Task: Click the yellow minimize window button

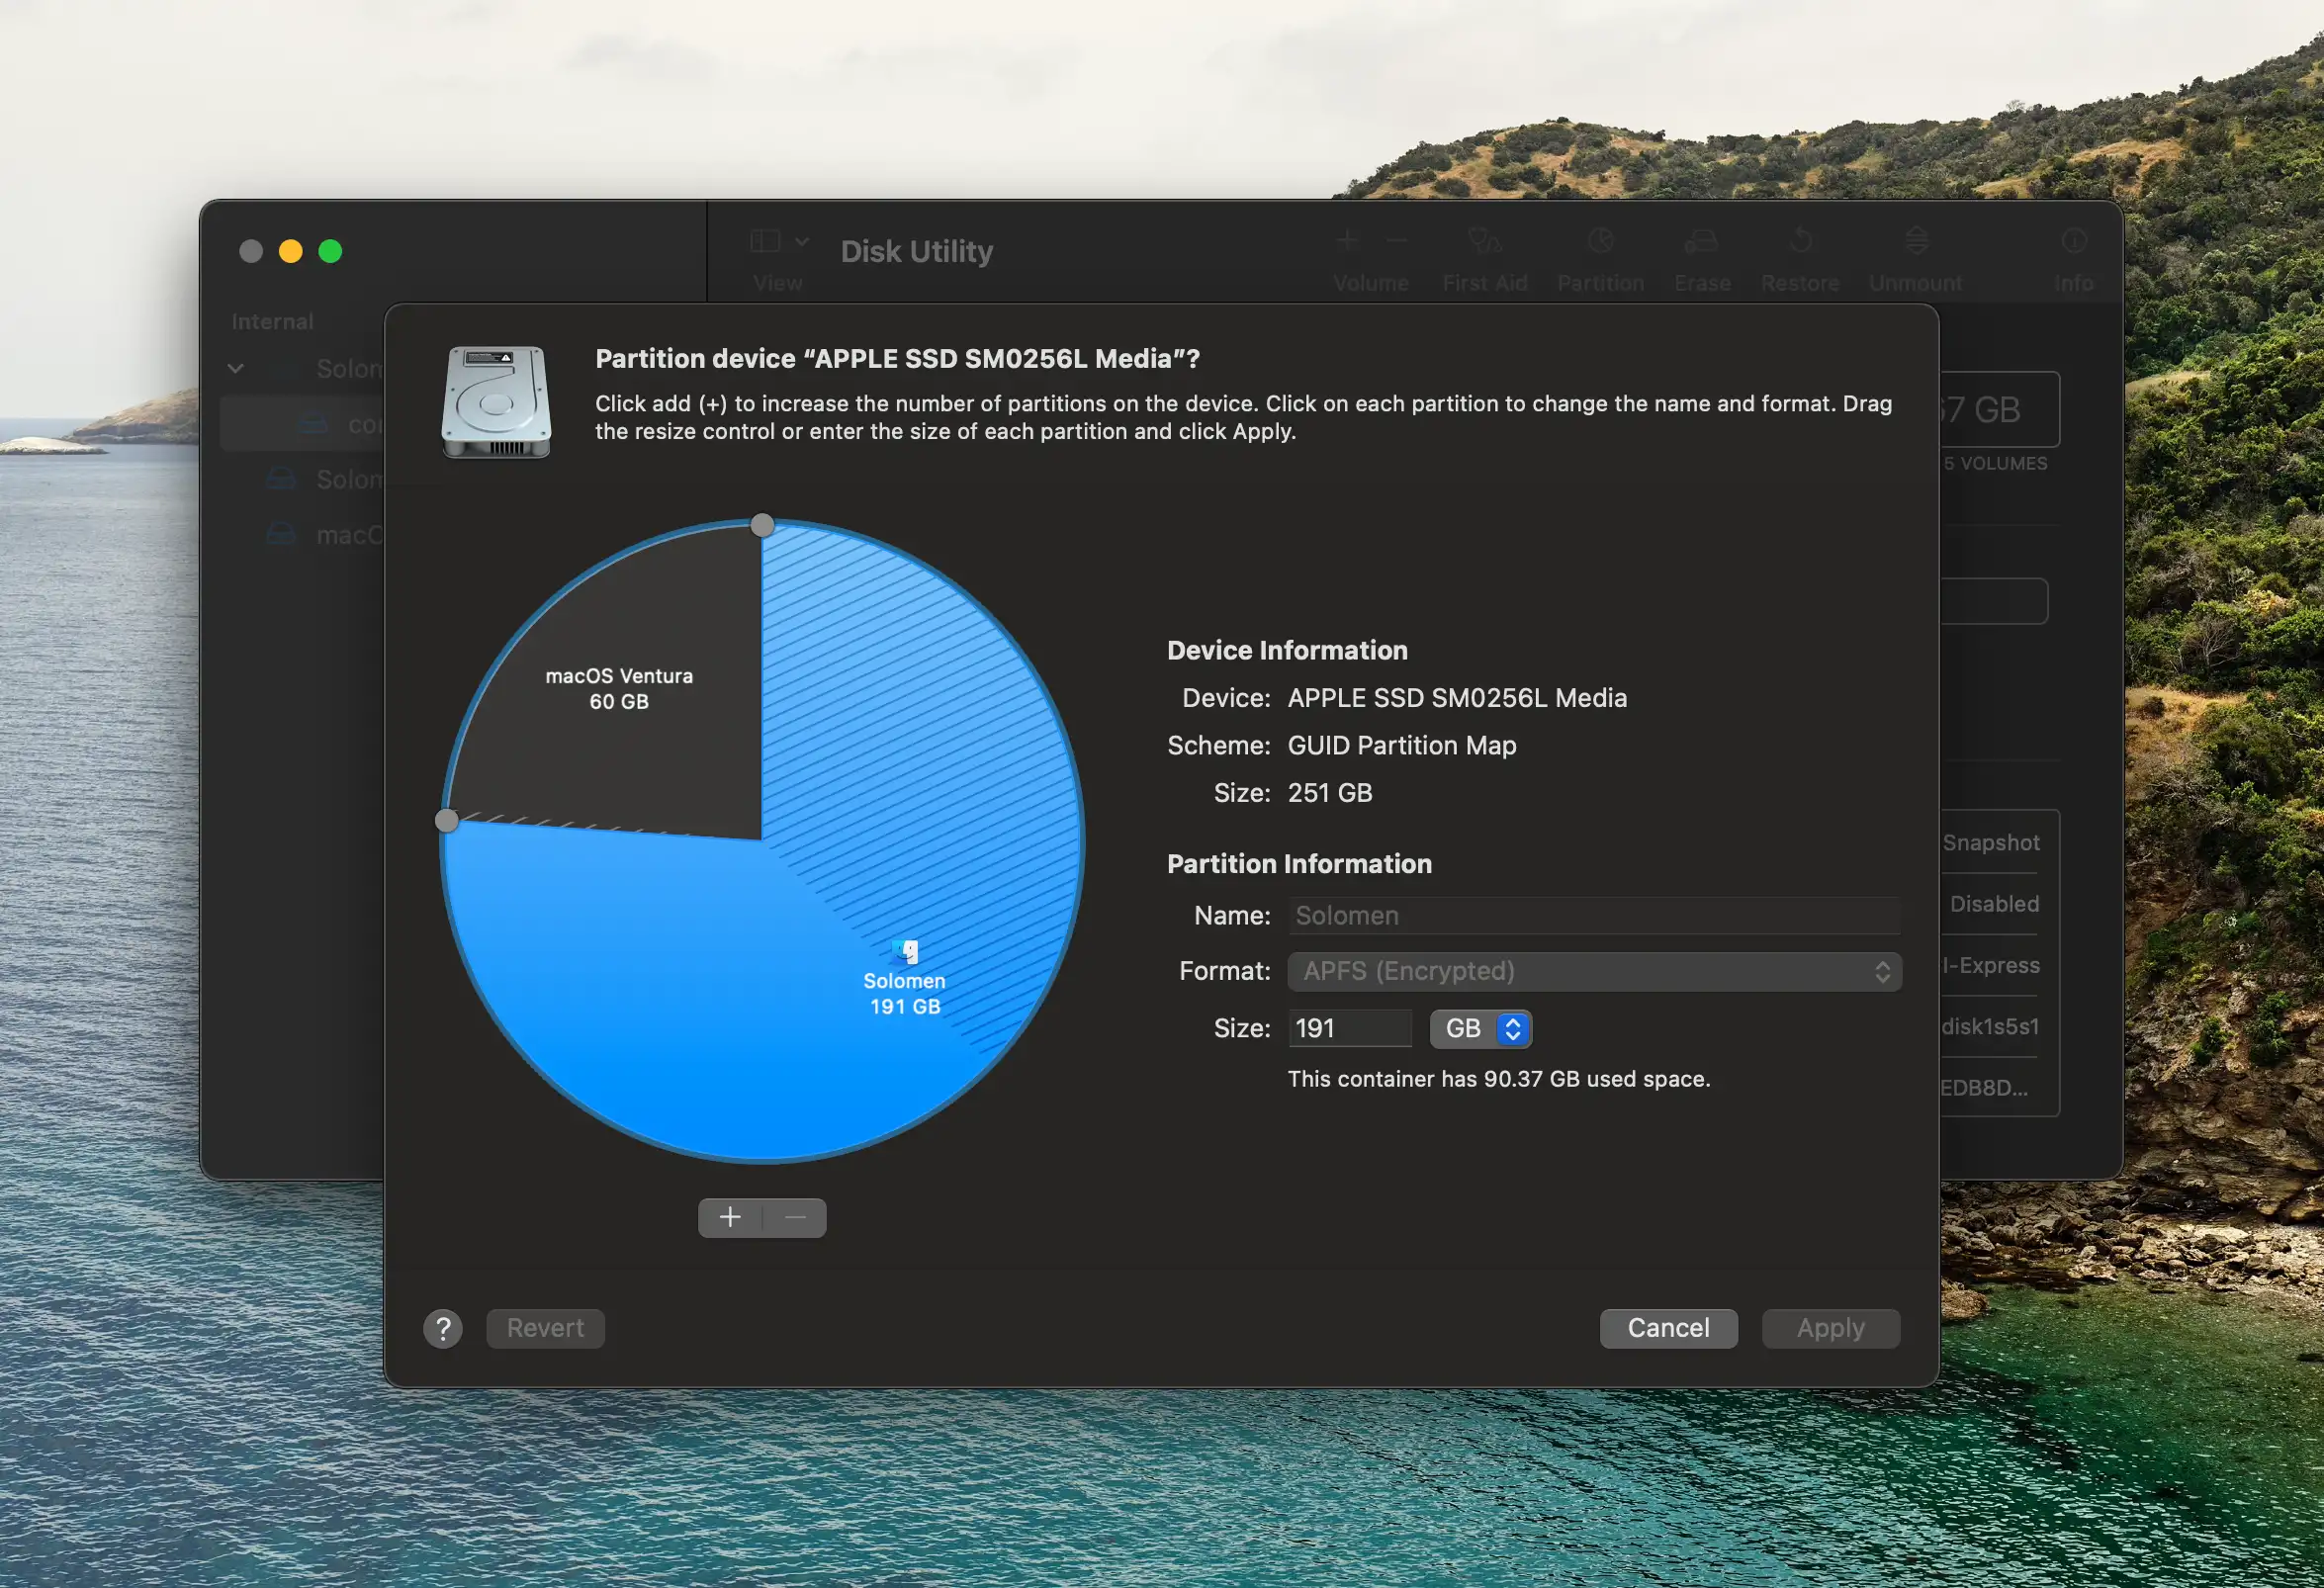Action: click(291, 251)
